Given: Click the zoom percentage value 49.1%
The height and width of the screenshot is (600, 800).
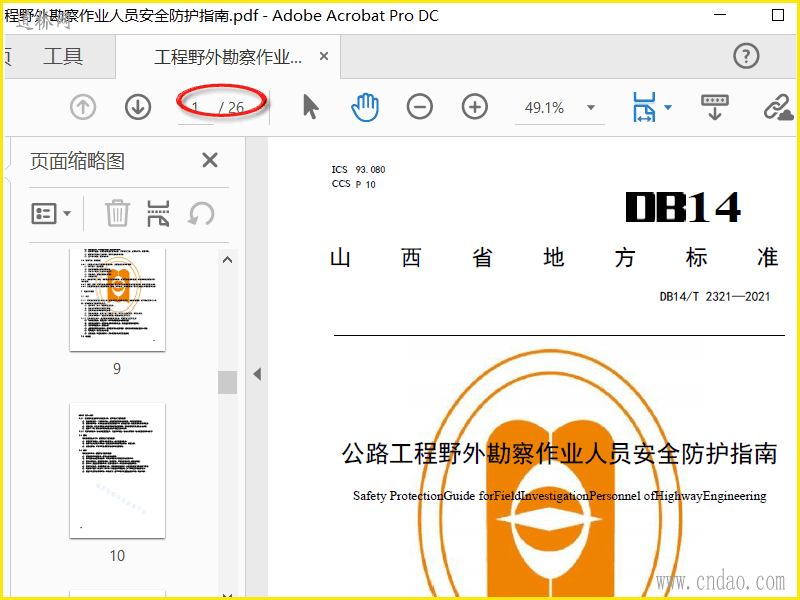Looking at the screenshot, I should (544, 108).
